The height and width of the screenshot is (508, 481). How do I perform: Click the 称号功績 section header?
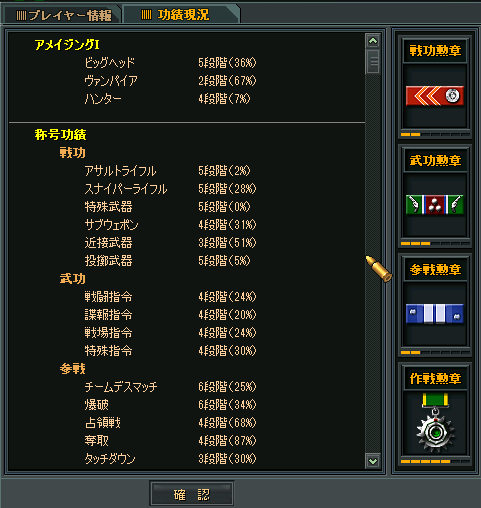click(60, 135)
